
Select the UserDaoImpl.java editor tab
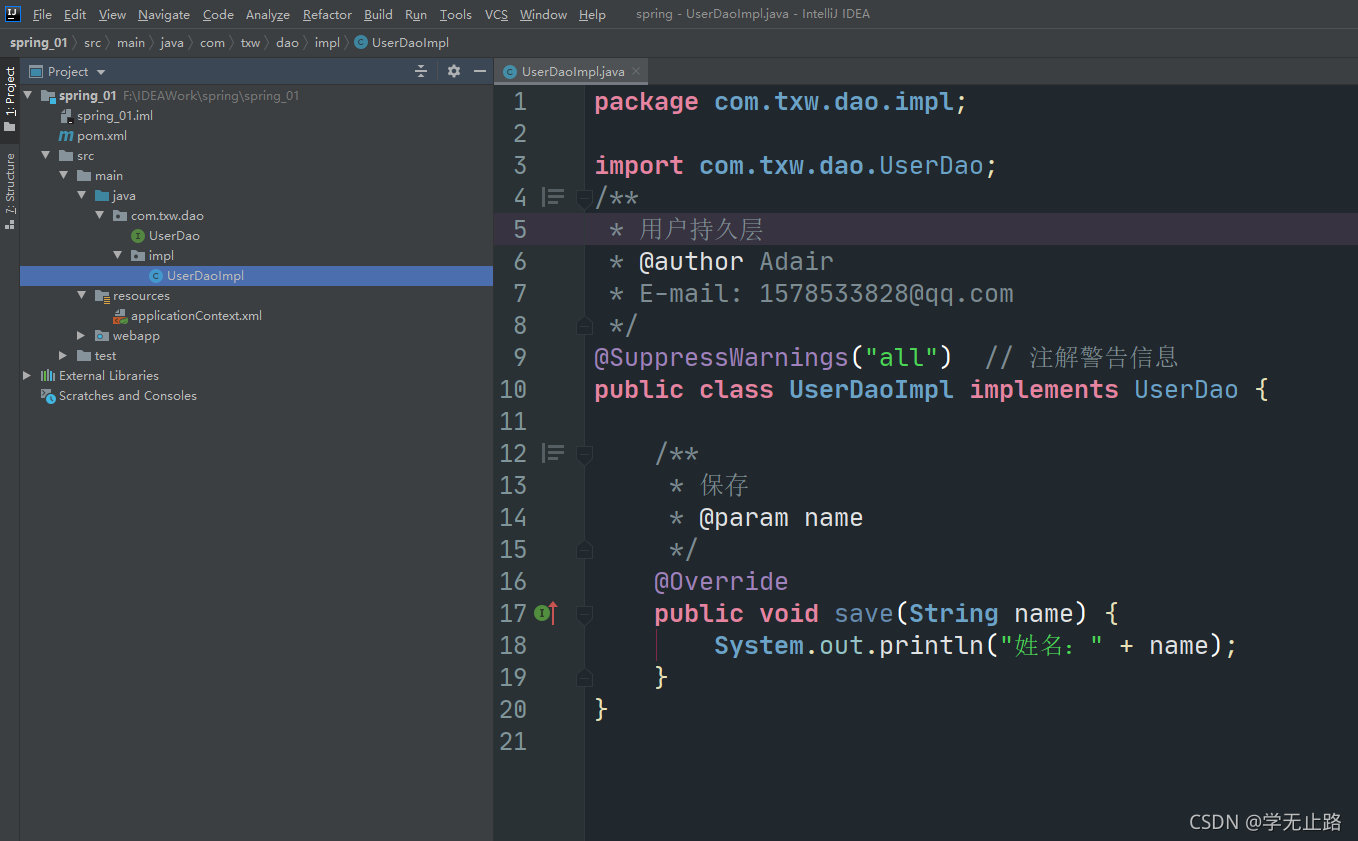click(573, 72)
